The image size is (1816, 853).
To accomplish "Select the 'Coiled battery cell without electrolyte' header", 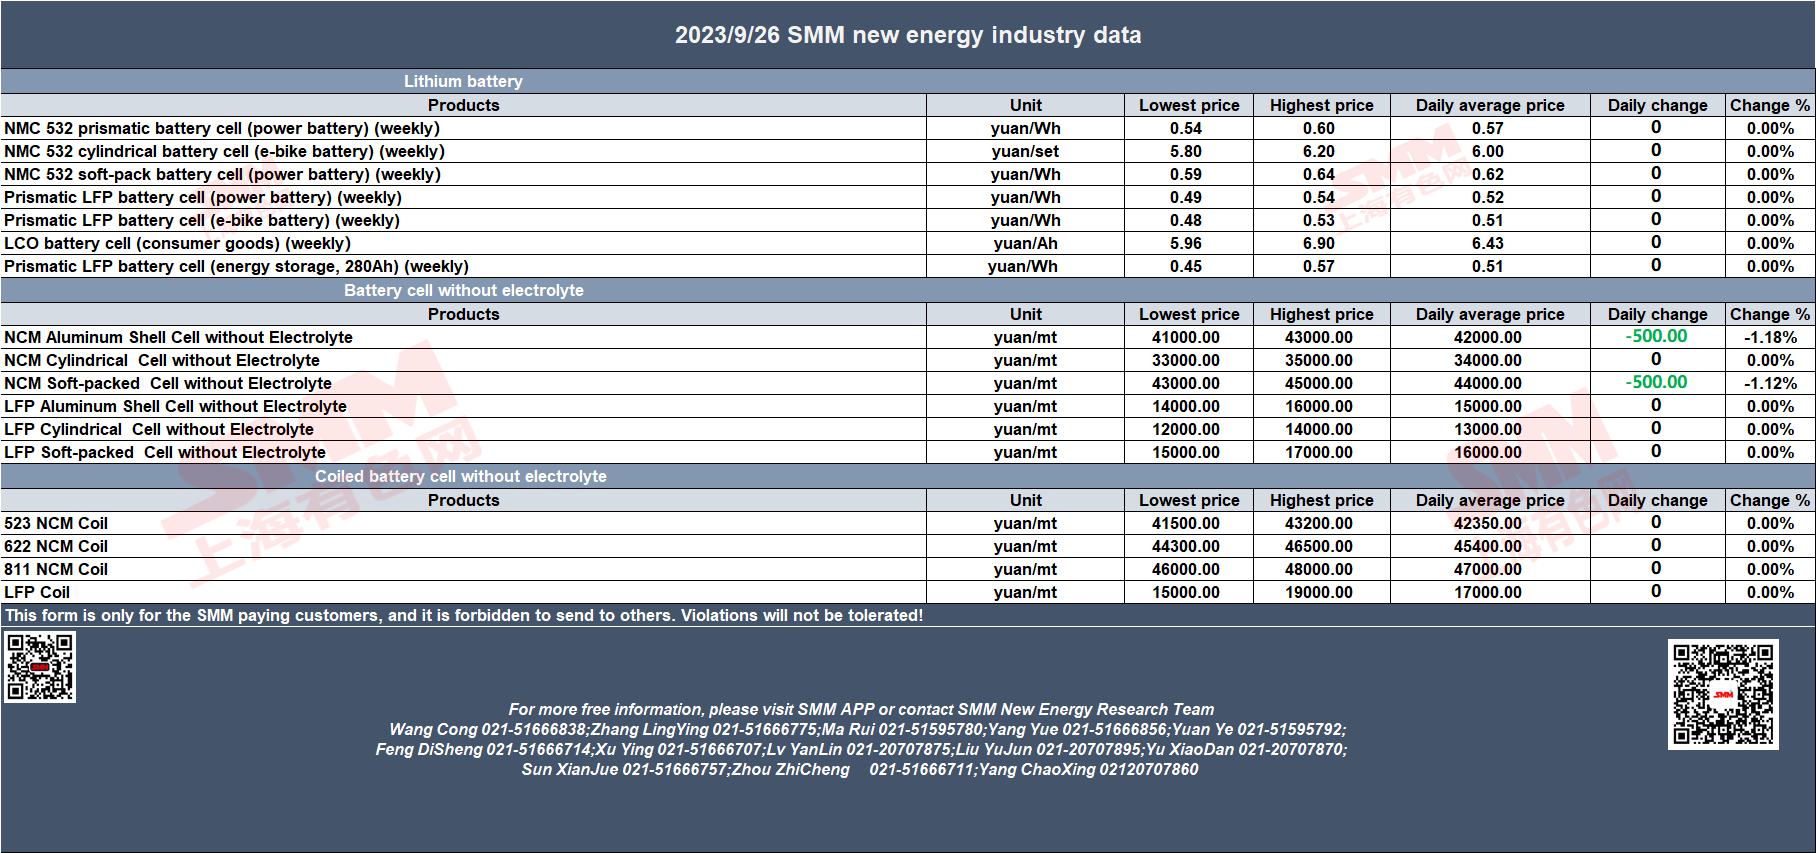I will [x=461, y=476].
